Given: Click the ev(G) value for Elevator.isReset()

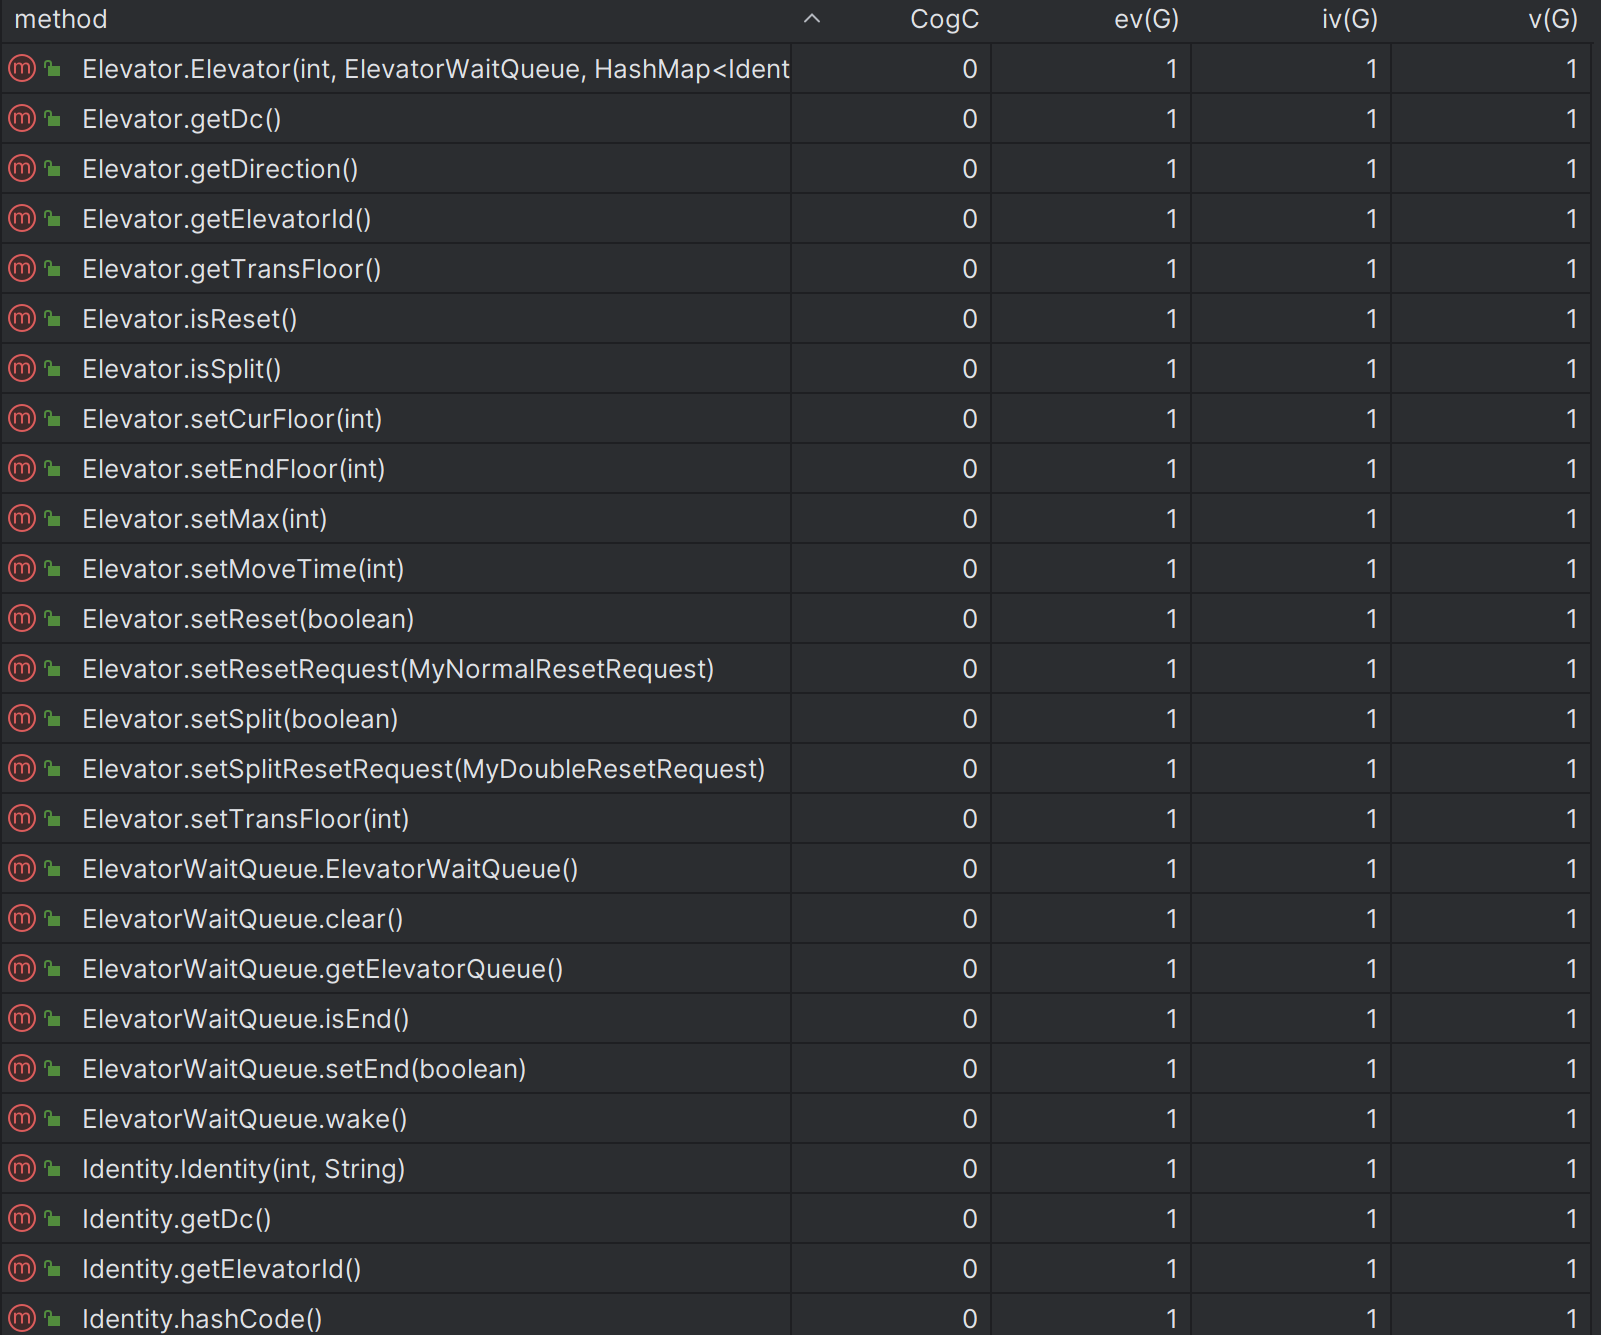Looking at the screenshot, I should 1171,319.
